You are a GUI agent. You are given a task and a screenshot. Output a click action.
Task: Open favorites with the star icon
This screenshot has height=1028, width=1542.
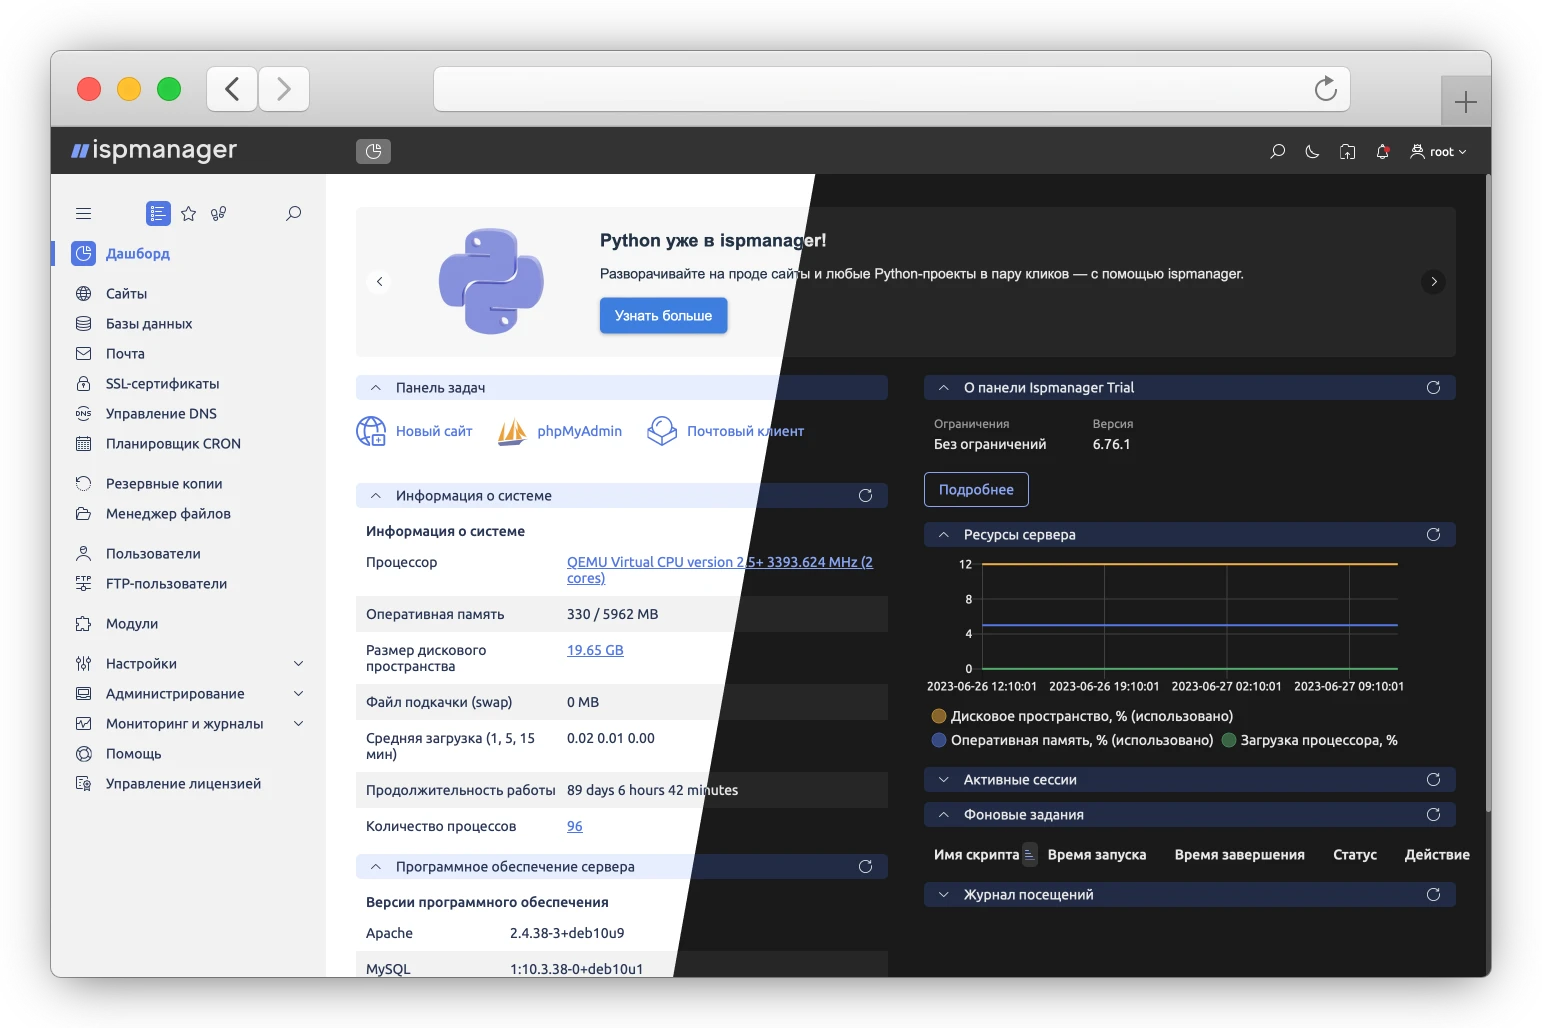pos(188,213)
